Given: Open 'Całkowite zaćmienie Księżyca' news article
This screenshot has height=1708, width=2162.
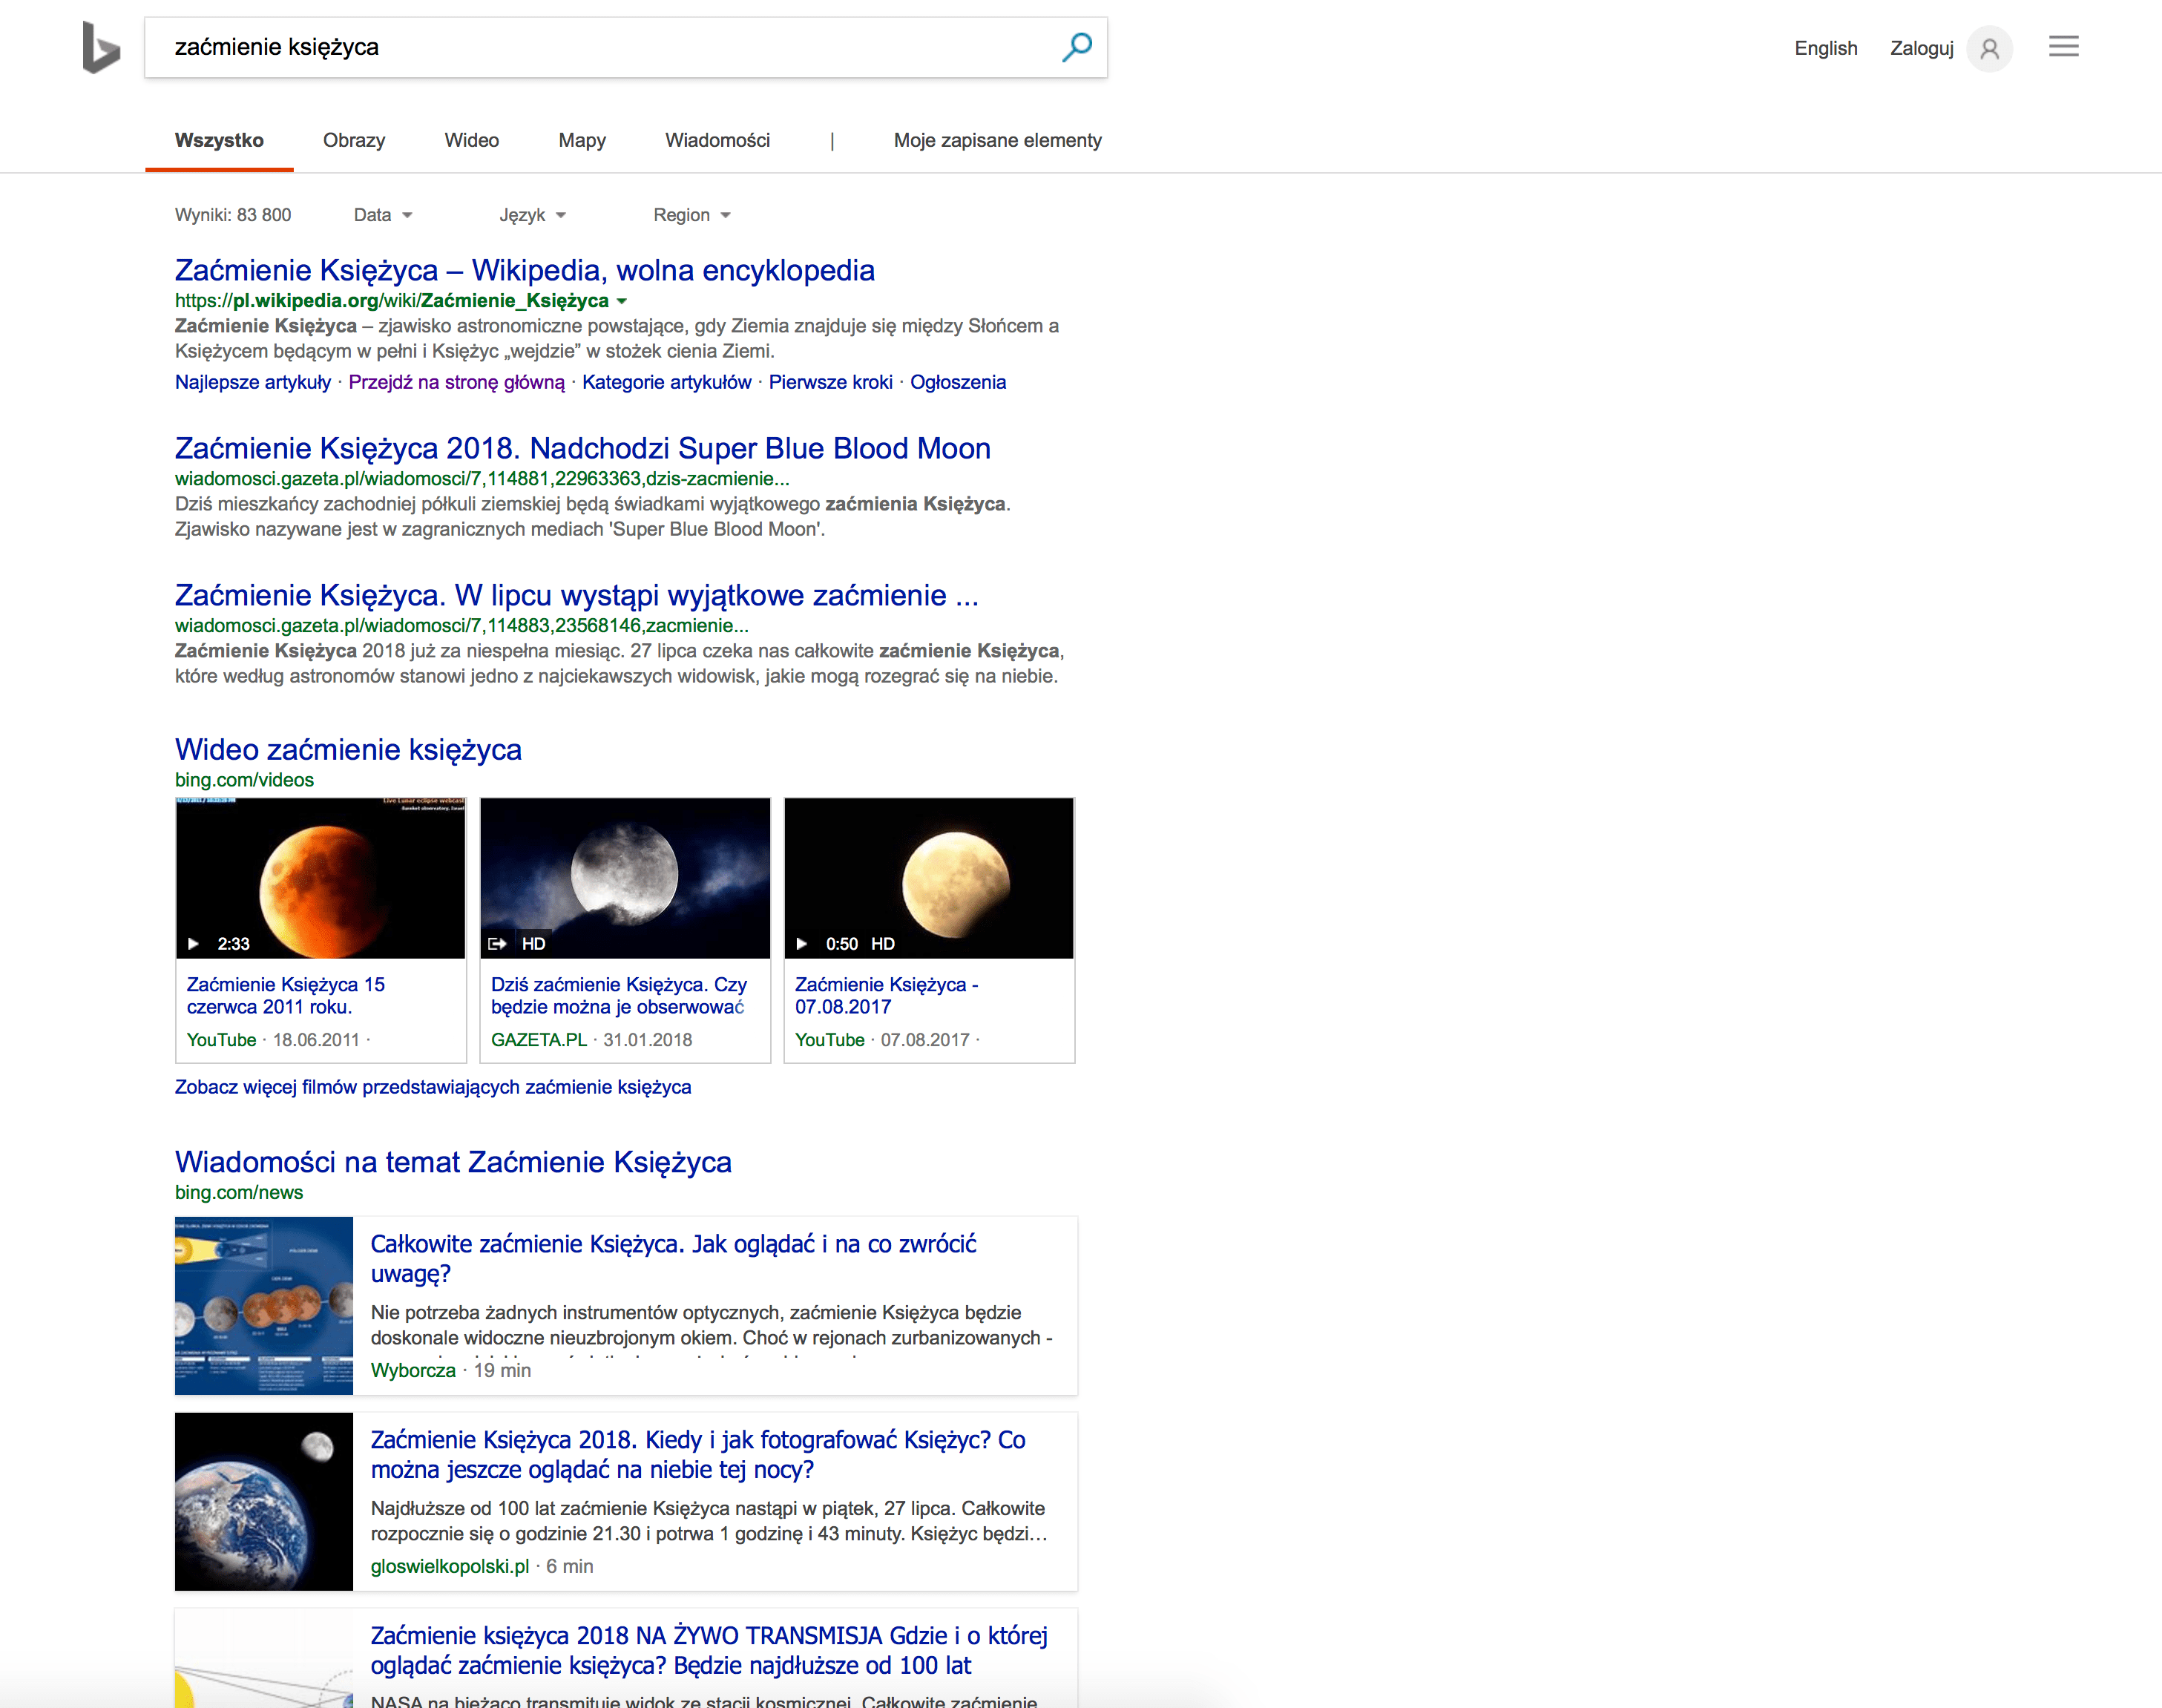Looking at the screenshot, I should pyautogui.click(x=673, y=1258).
